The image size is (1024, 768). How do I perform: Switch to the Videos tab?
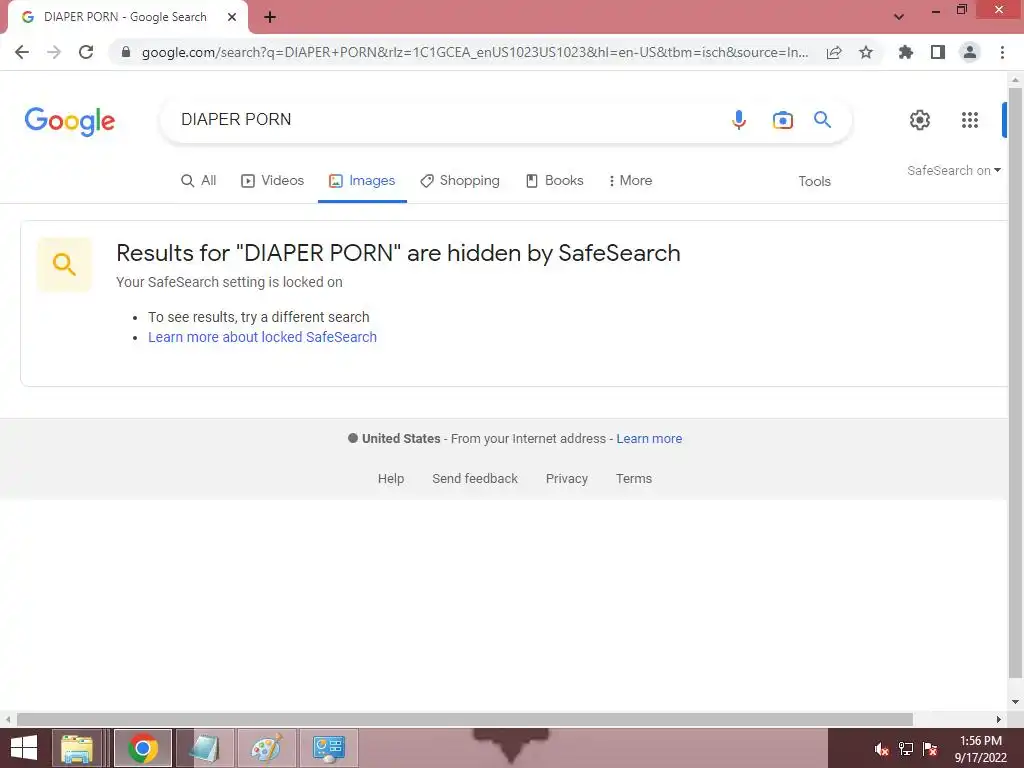(272, 180)
